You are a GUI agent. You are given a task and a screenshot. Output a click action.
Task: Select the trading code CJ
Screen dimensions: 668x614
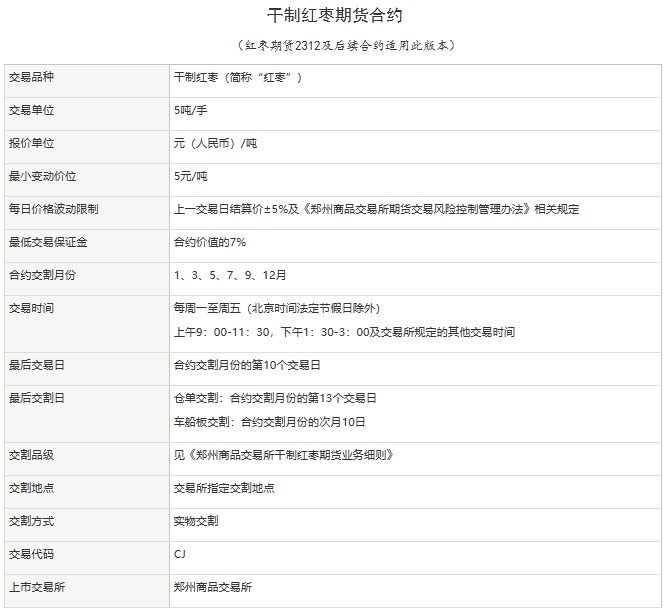tap(180, 554)
